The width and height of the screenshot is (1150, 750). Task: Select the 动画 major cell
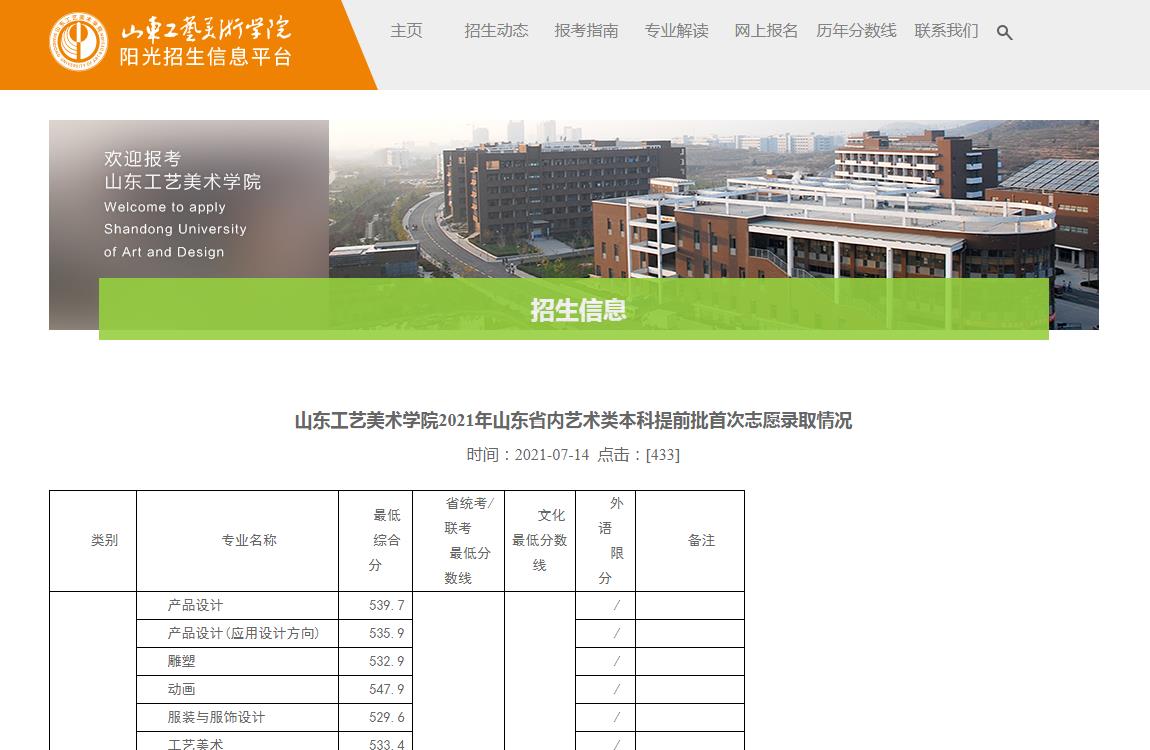point(238,689)
